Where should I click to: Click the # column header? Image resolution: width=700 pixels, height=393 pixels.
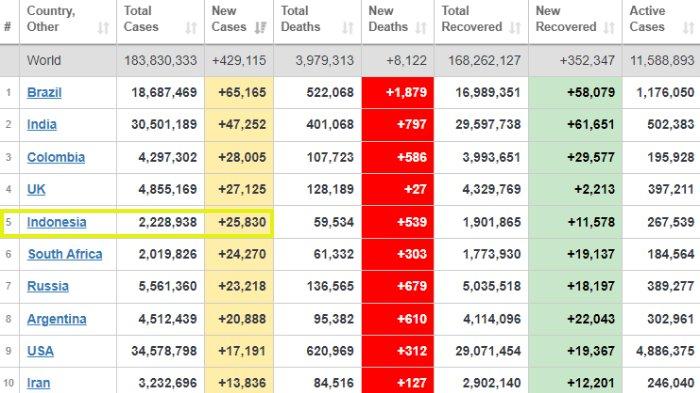pyautogui.click(x=8, y=27)
